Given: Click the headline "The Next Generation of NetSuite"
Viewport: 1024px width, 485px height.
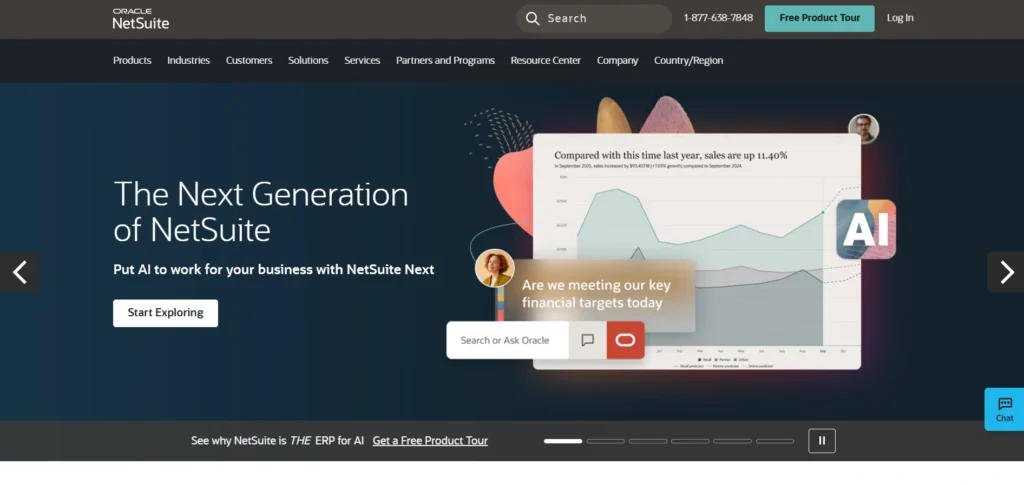Looking at the screenshot, I should click(x=261, y=211).
